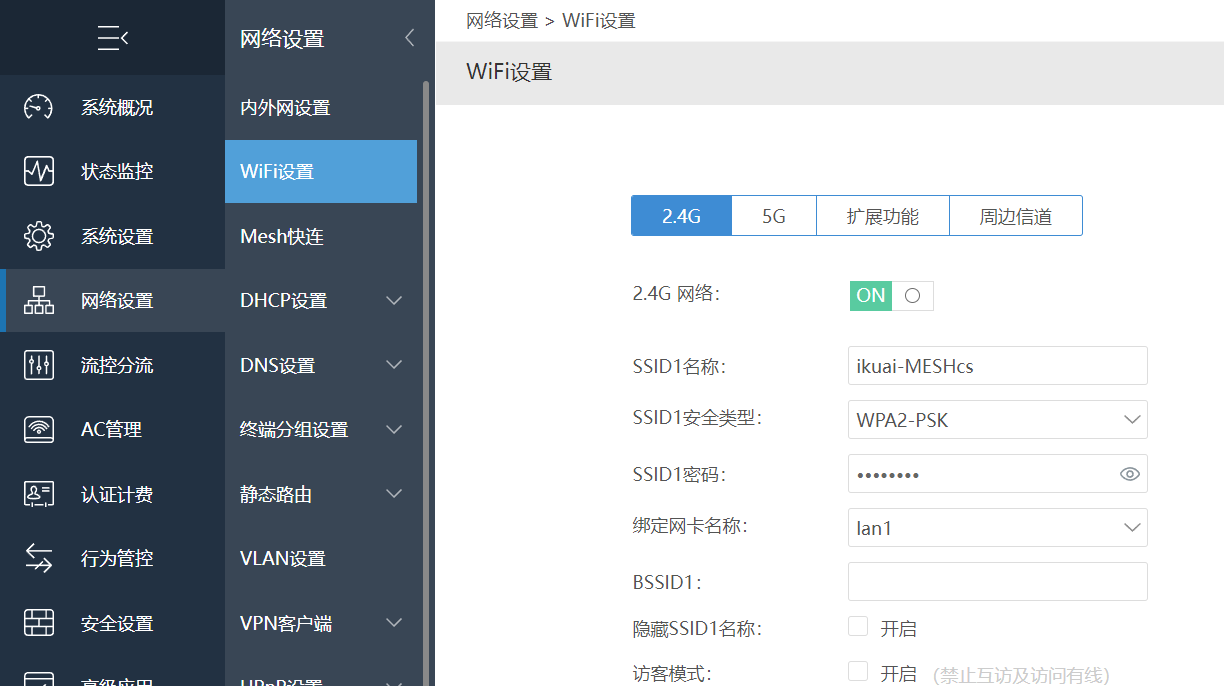Click inside the BSSID1 input field
Screen dimensions: 1224x686
997,581
